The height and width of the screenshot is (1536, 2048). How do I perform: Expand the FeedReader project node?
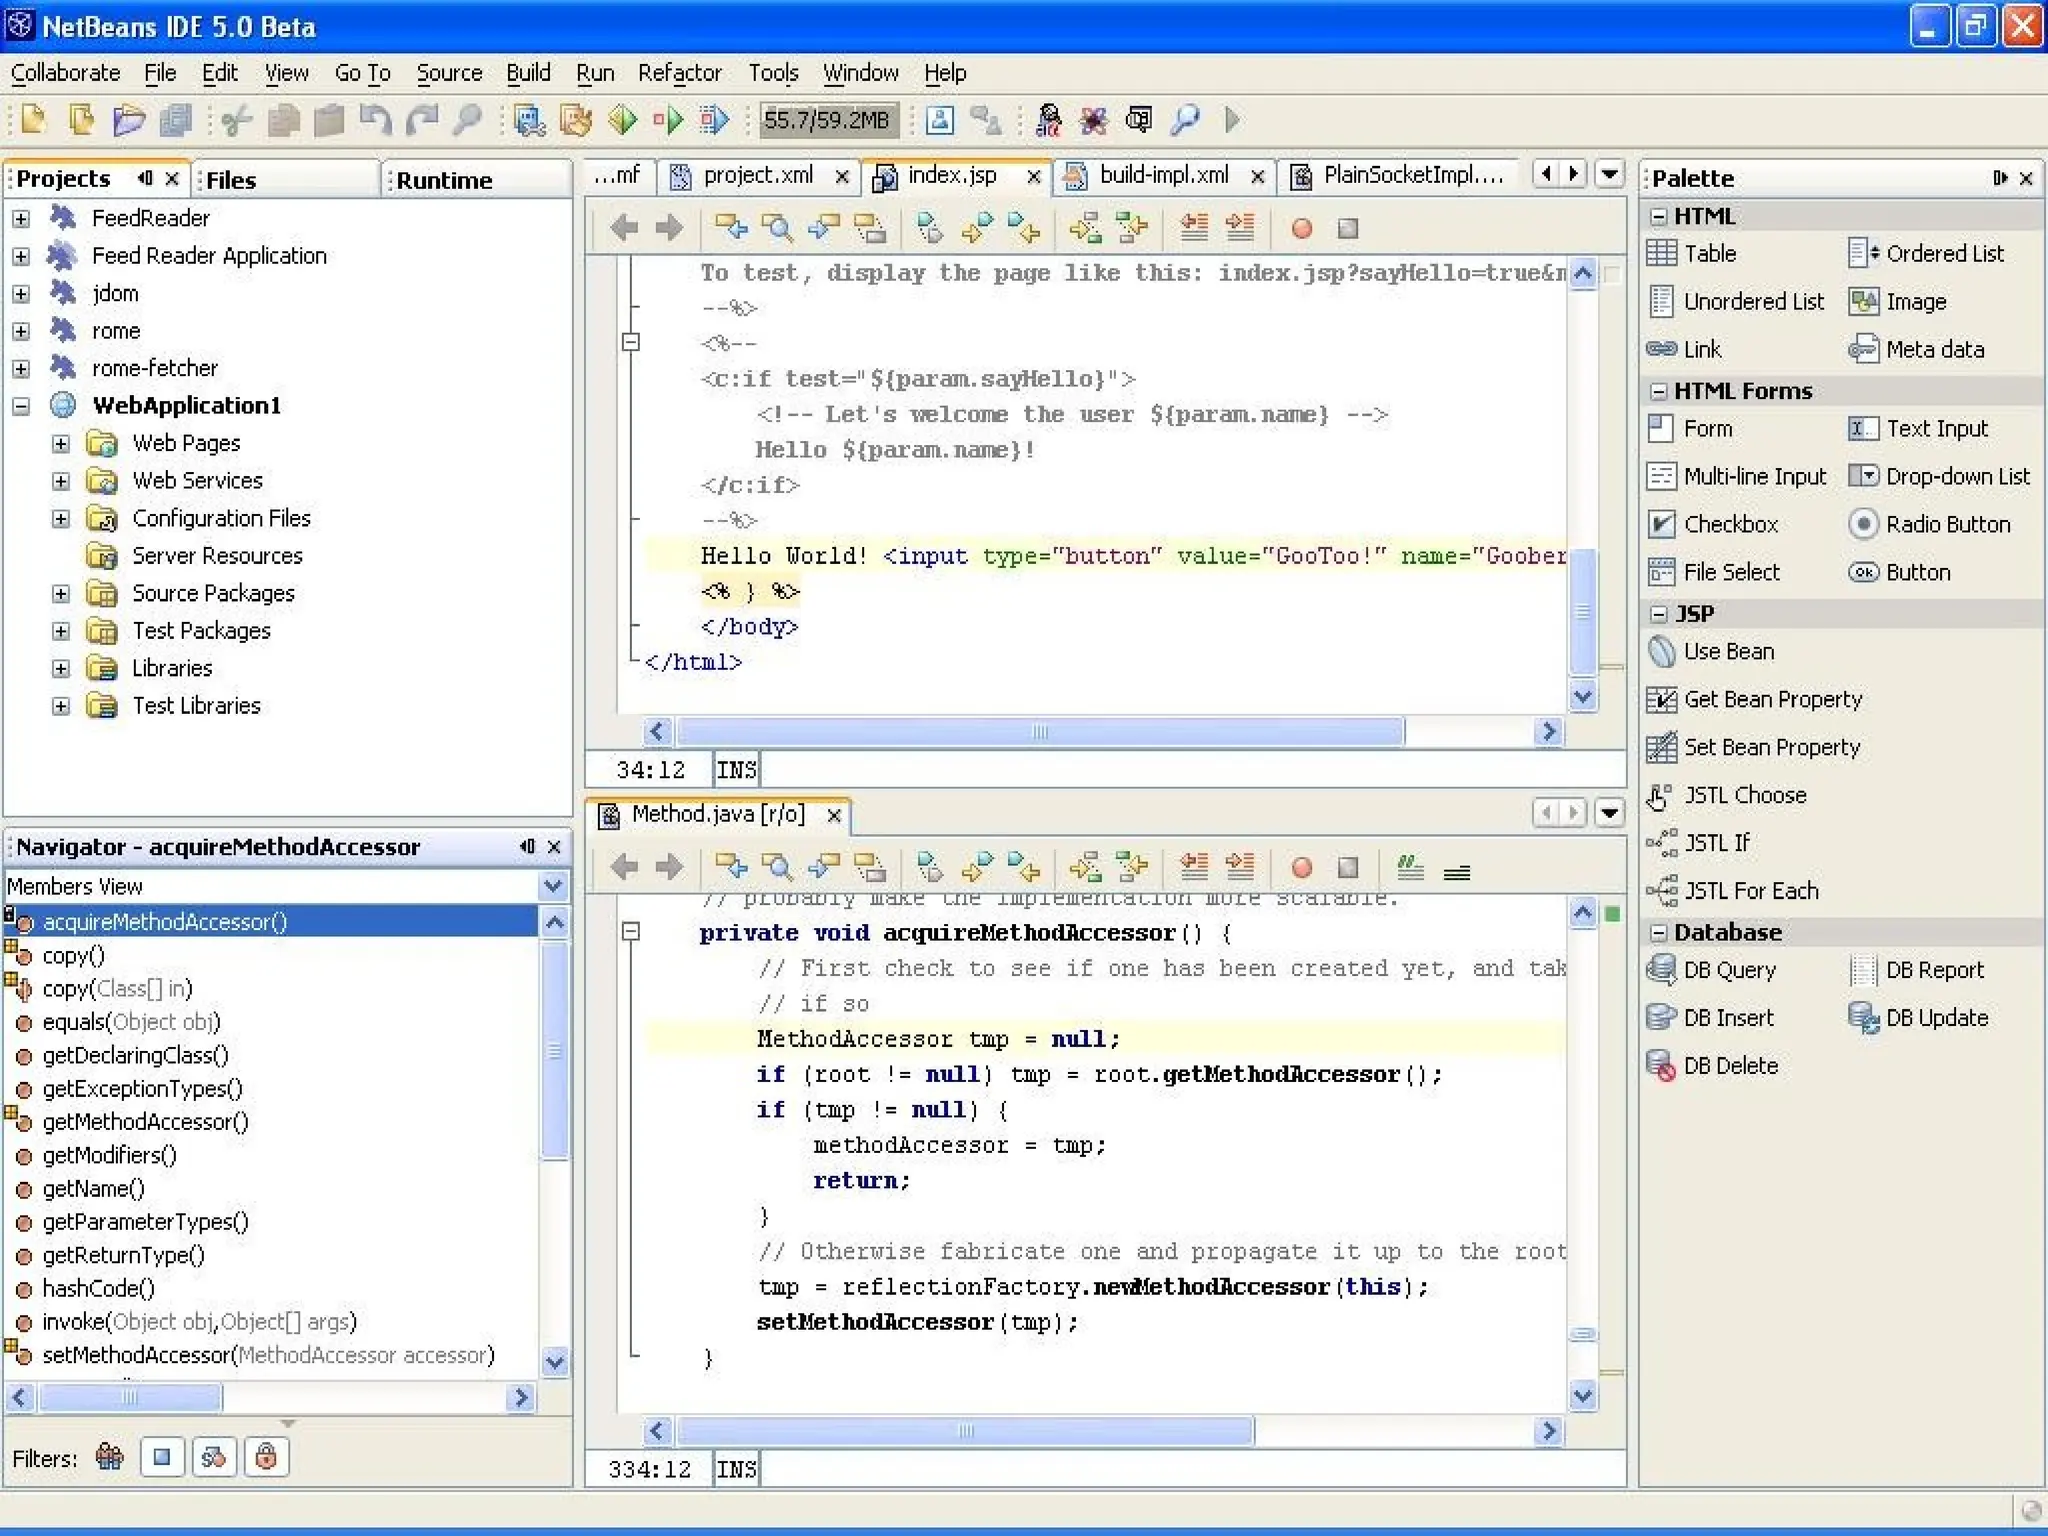[x=21, y=218]
